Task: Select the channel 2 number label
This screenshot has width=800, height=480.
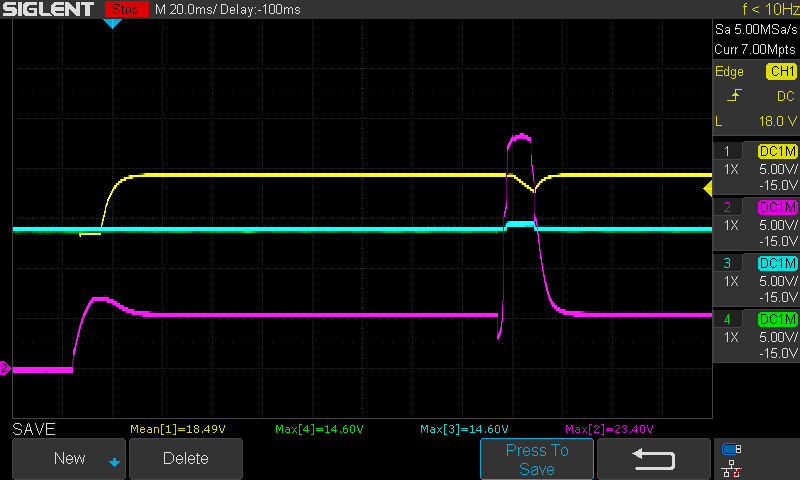Action: tap(727, 207)
